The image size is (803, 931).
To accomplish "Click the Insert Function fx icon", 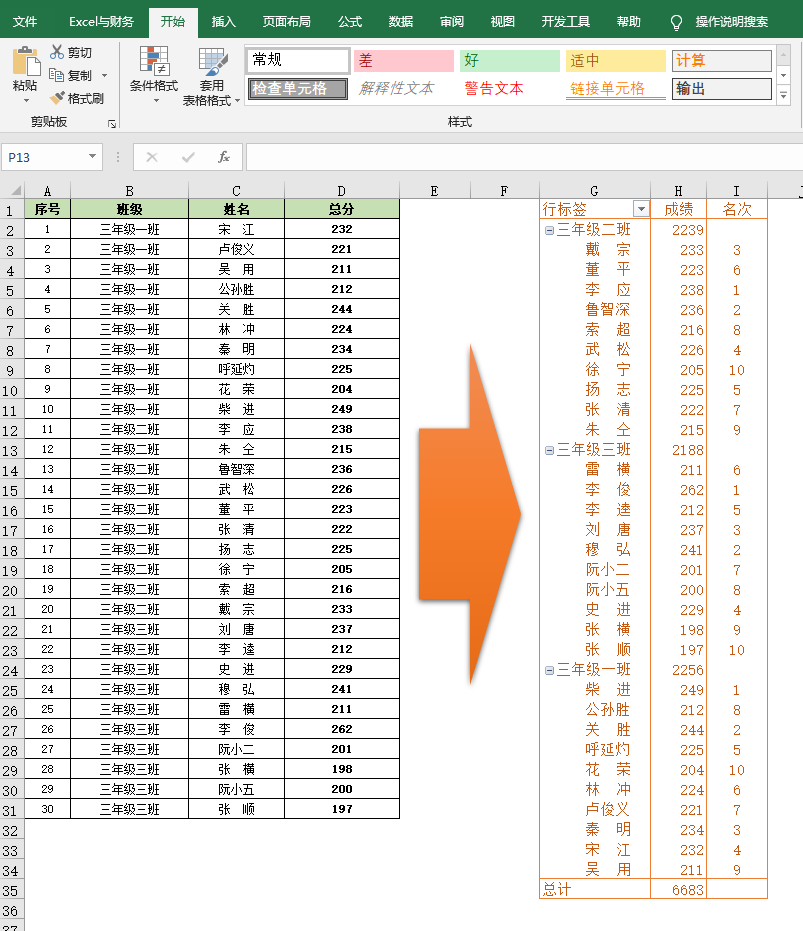I will pyautogui.click(x=224, y=157).
